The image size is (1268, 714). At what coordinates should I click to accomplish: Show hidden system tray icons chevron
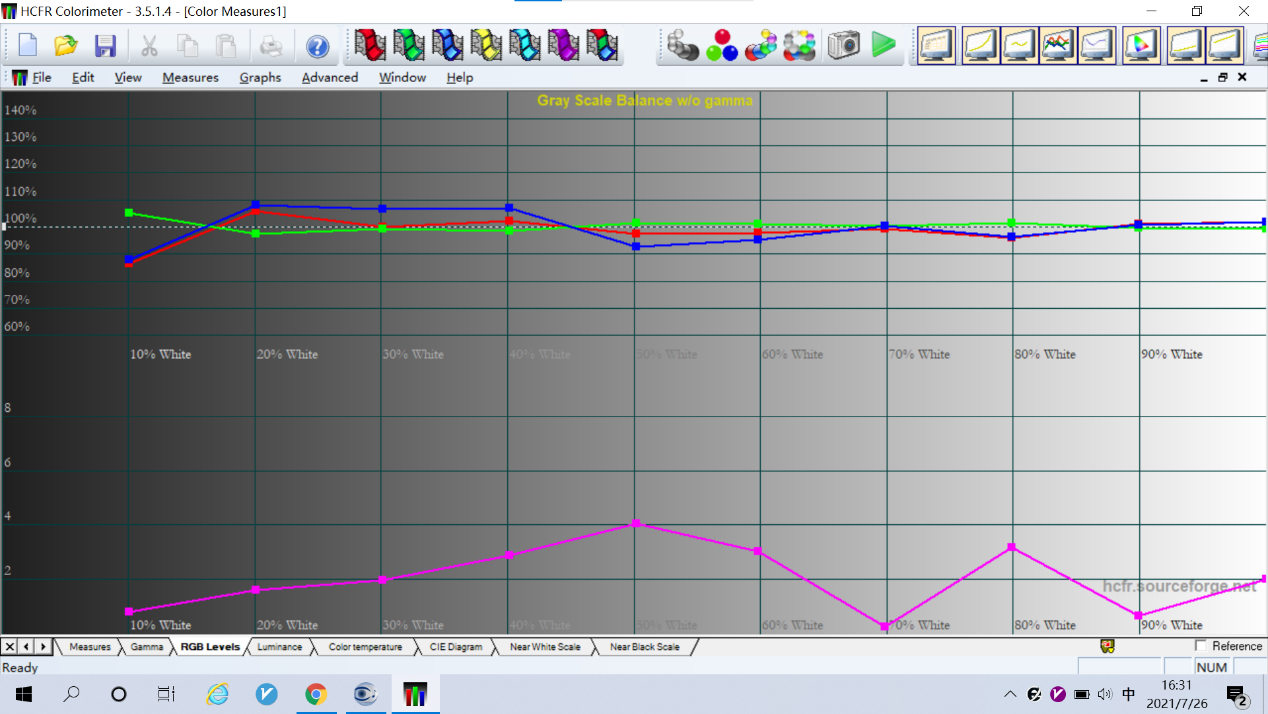click(x=1010, y=694)
